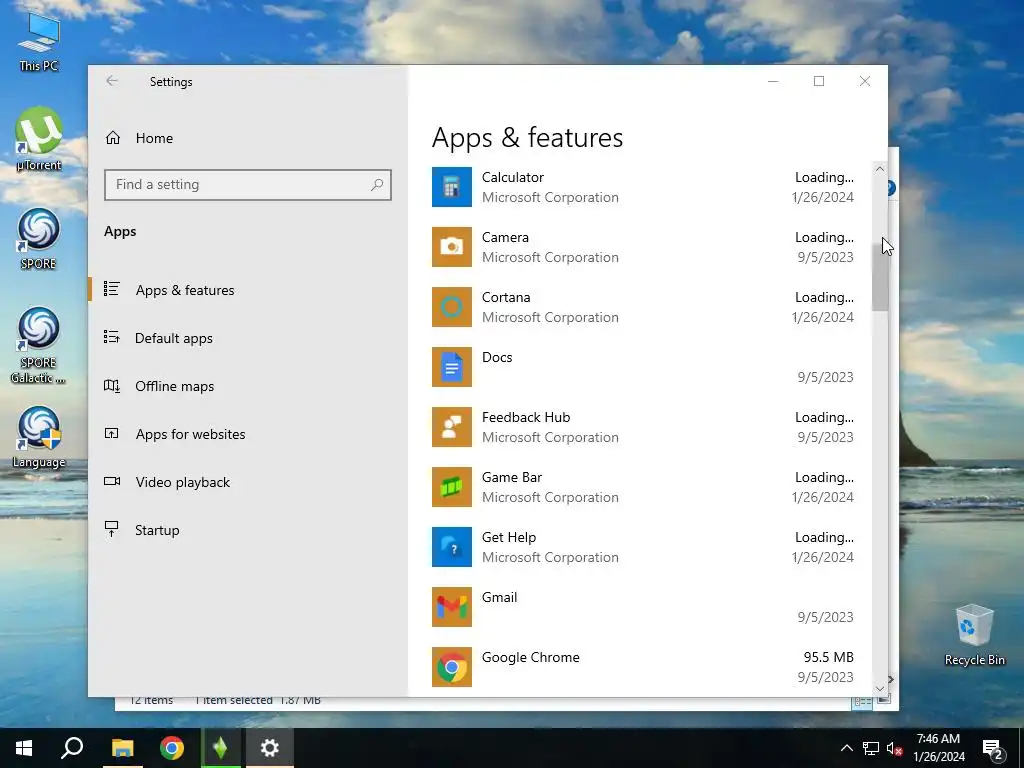Click the Feedback Hub app icon
This screenshot has height=768, width=1024.
(x=452, y=427)
